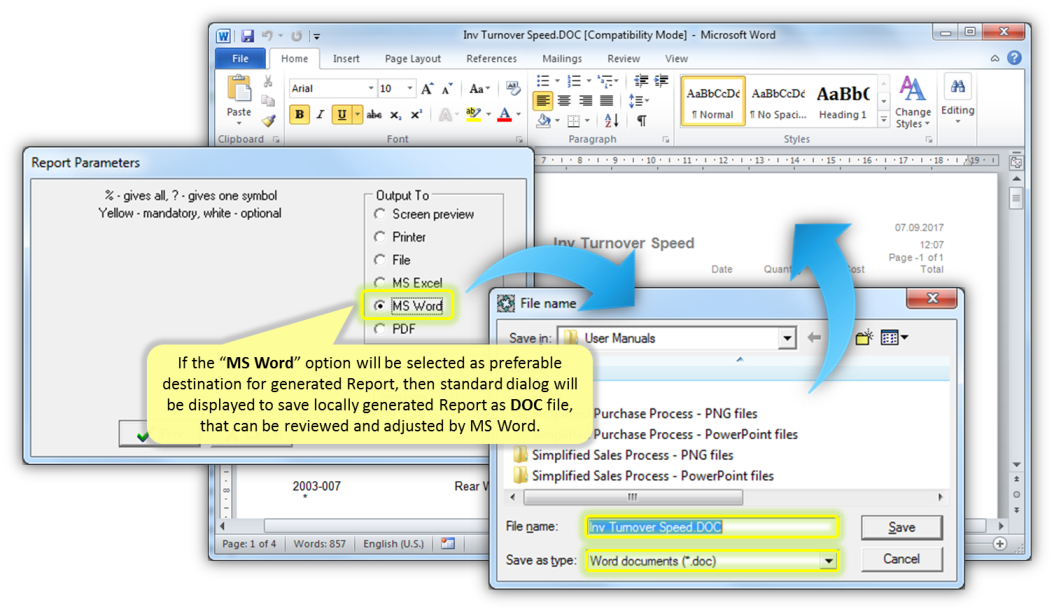This screenshot has height=612, width=1054.
Task: Toggle Underline formatting
Action: point(341,114)
